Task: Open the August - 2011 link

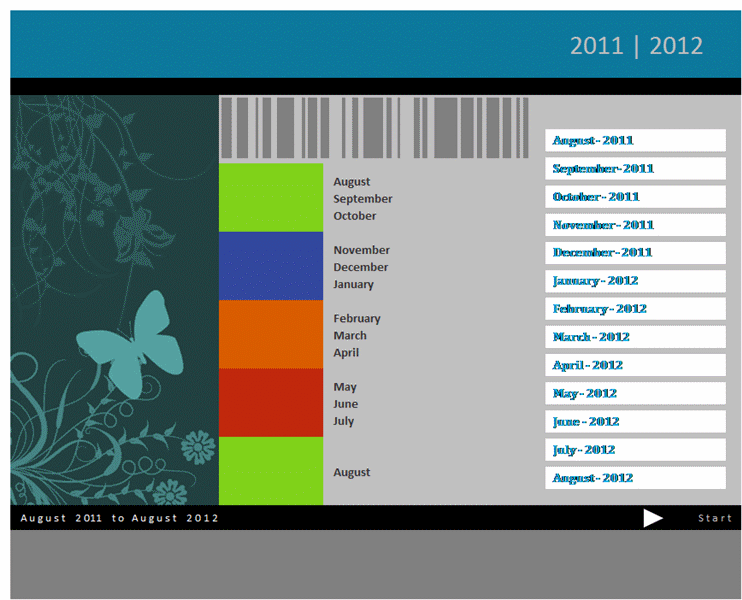Action: click(x=635, y=141)
